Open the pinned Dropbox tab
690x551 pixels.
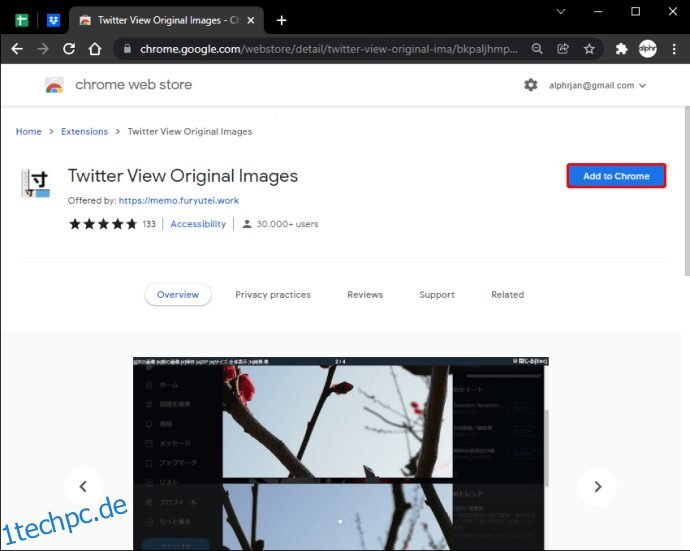(53, 20)
